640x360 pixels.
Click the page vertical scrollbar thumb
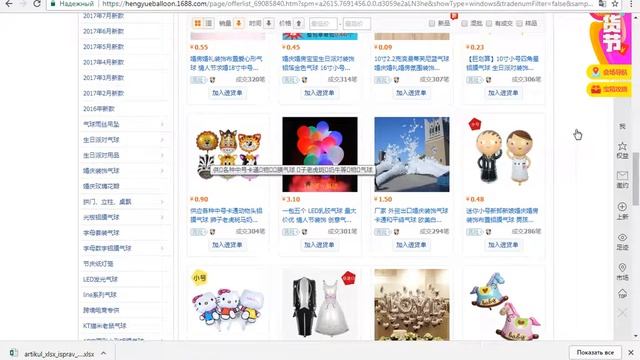point(636,179)
